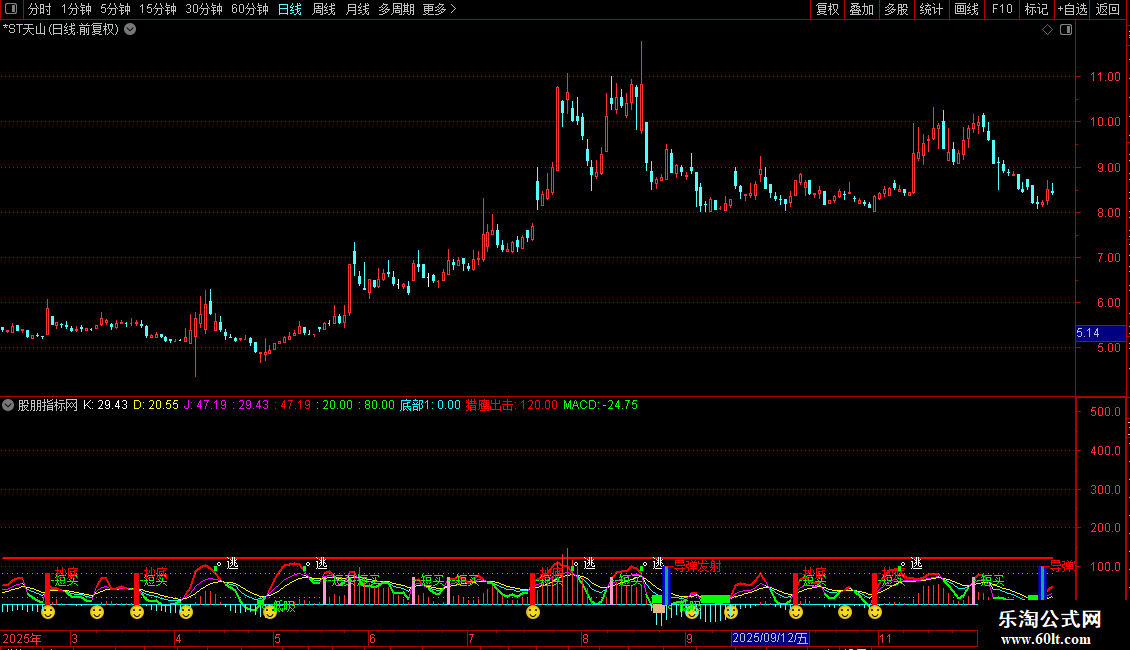Expand the dropdown next to *ST天山 title
Viewport: 1130px width, 650px height.
click(130, 30)
